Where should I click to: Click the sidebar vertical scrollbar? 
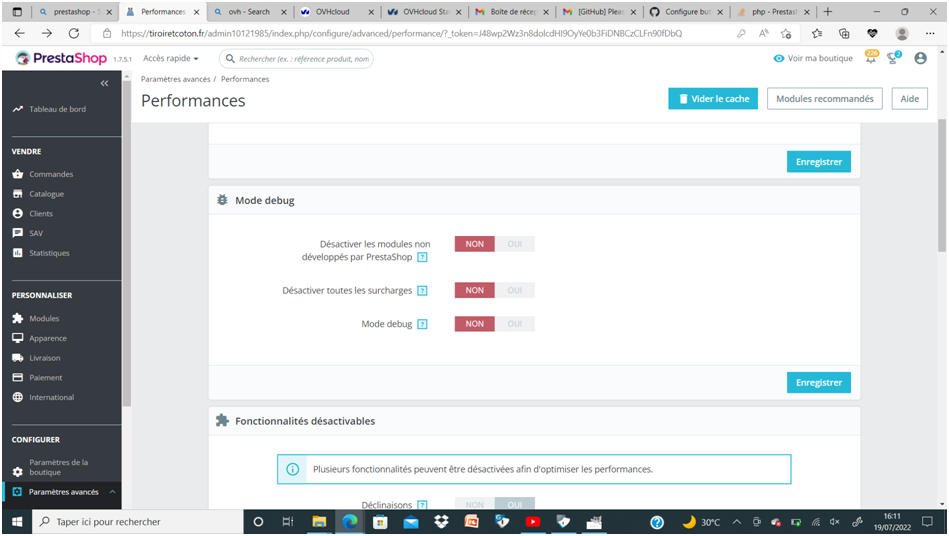126,242
